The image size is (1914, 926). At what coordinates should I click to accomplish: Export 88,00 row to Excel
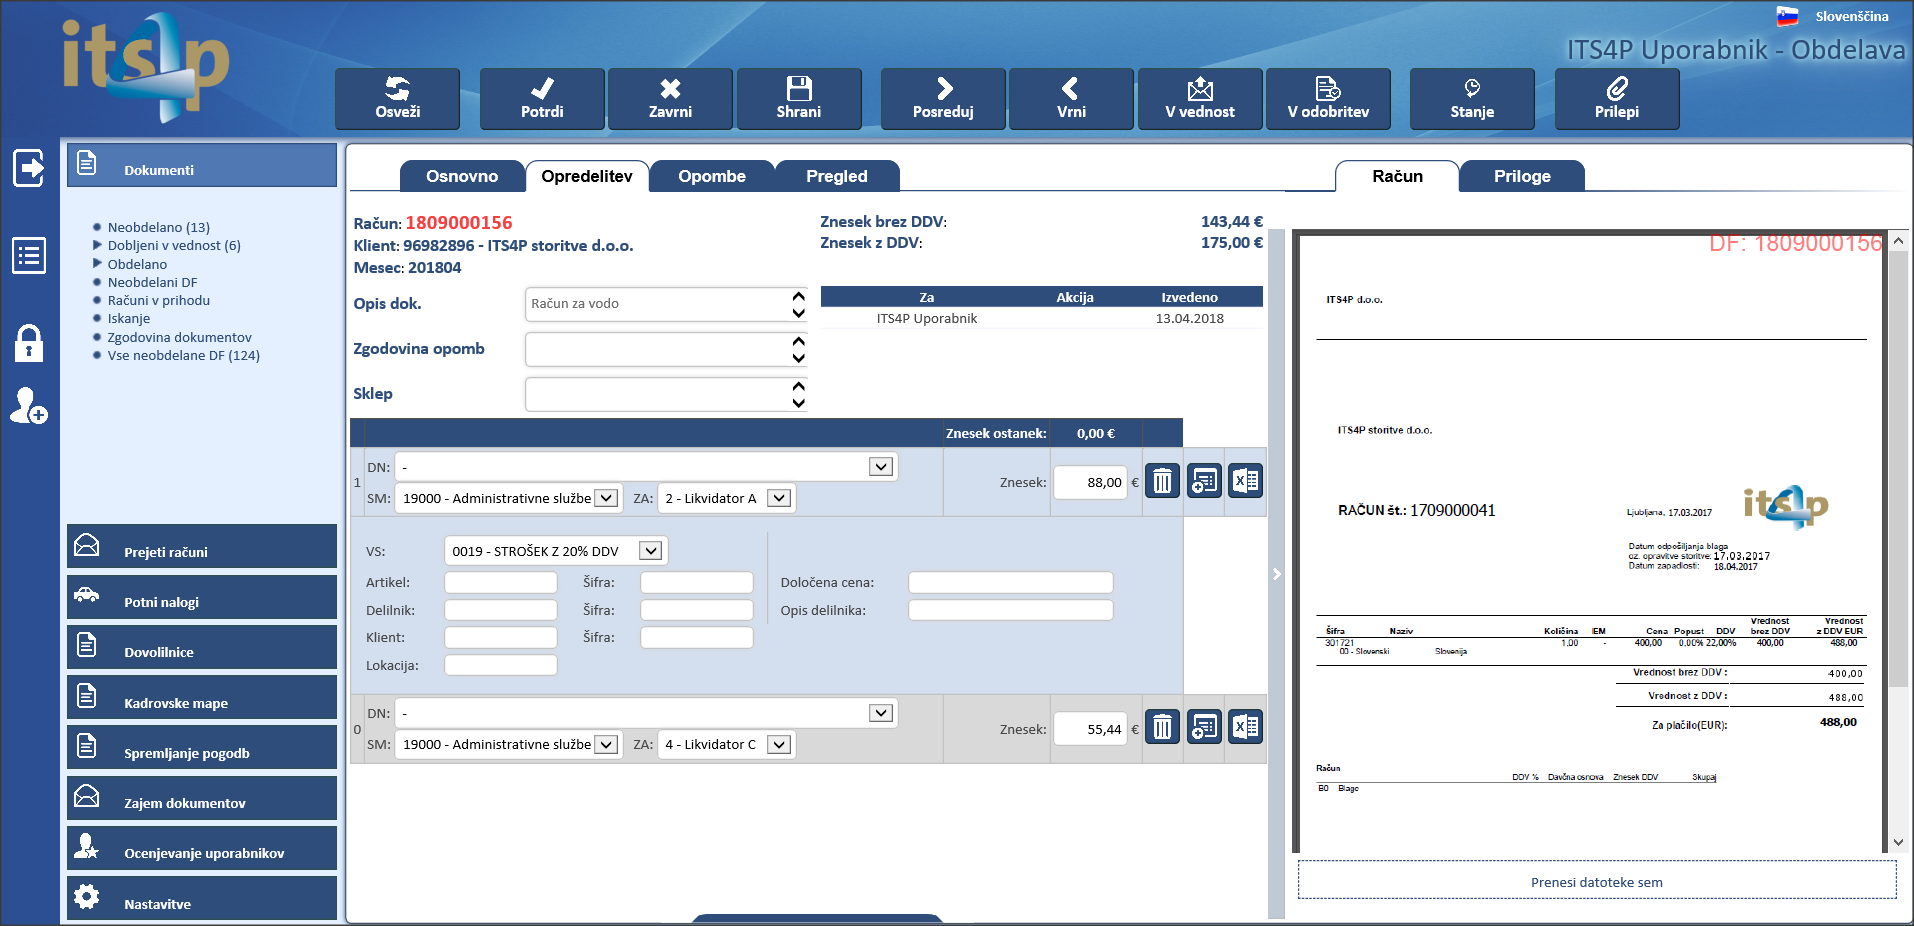tap(1246, 481)
